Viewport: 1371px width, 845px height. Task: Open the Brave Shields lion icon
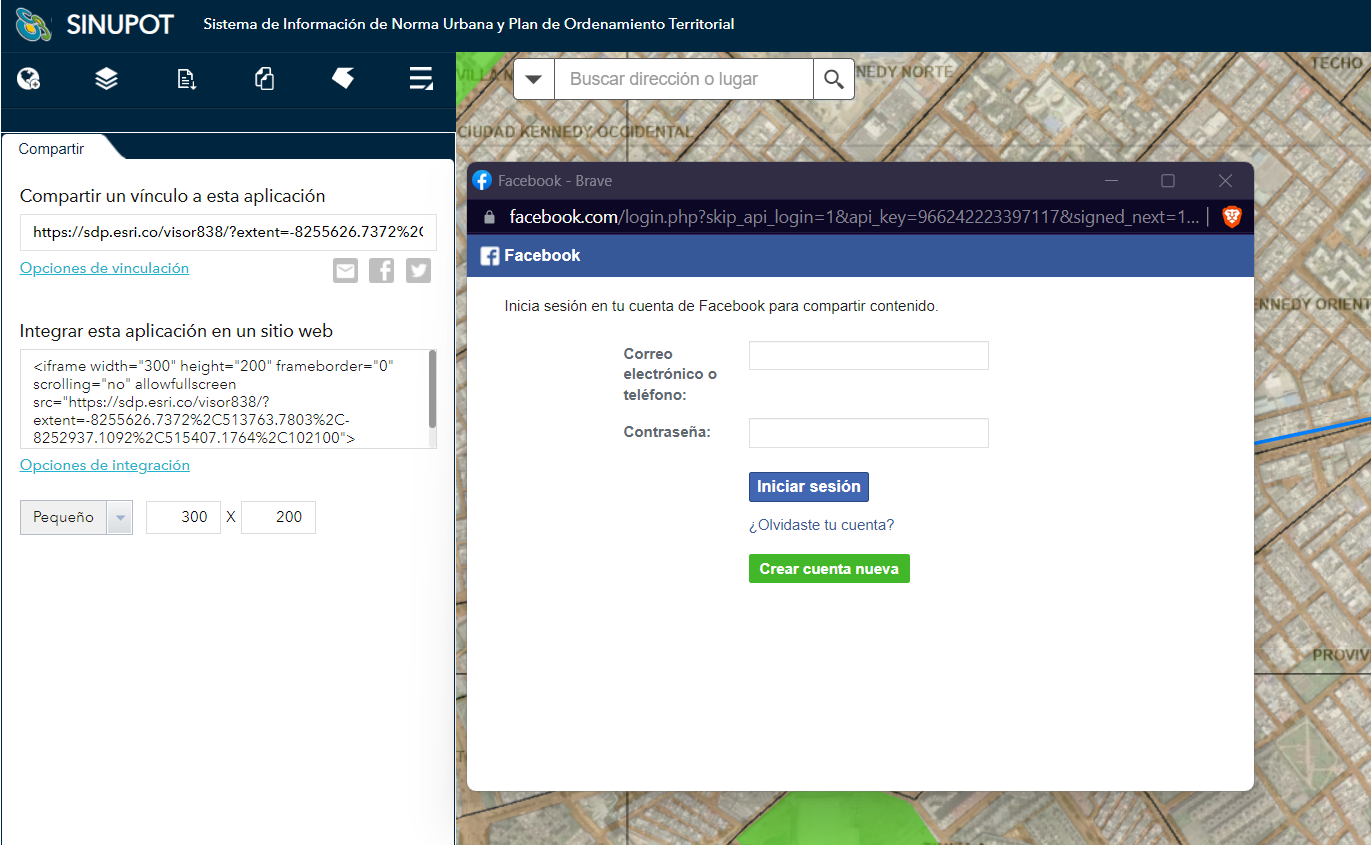pos(1232,217)
